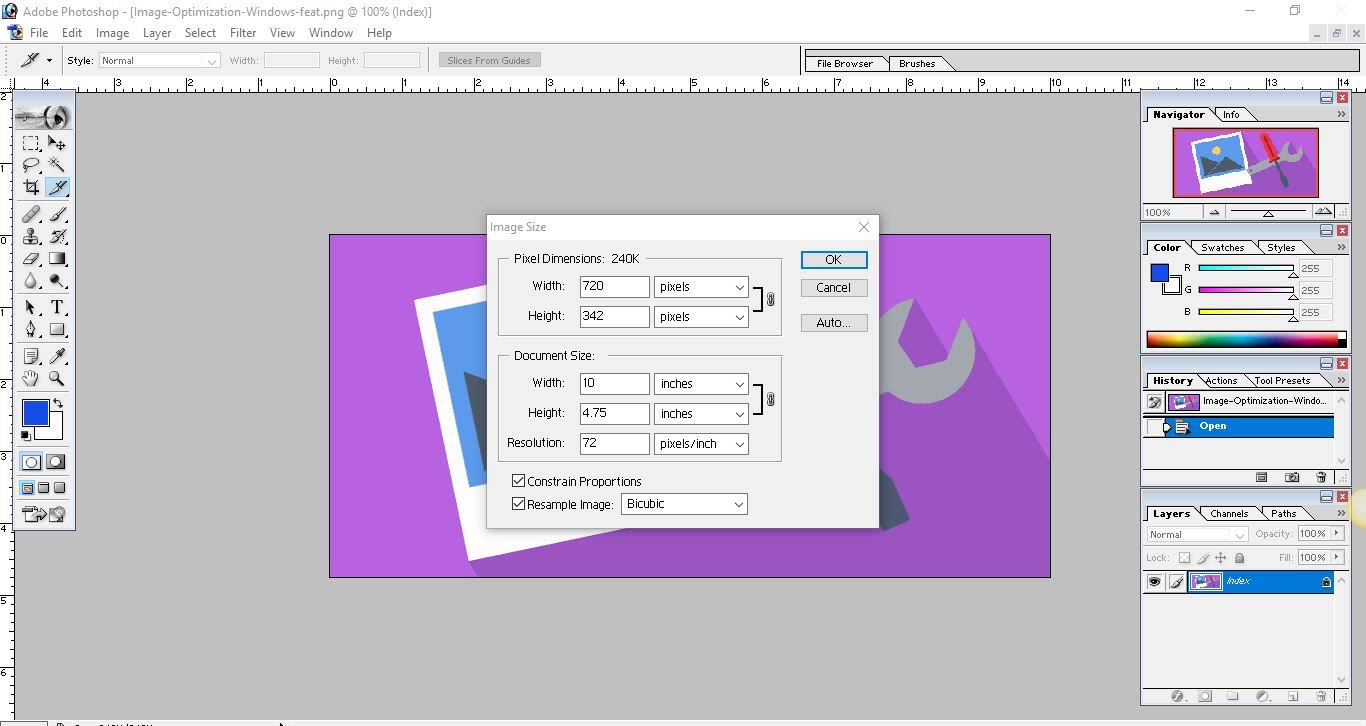Open the foreground color swatch
This screenshot has width=1366, height=726.
[34, 412]
